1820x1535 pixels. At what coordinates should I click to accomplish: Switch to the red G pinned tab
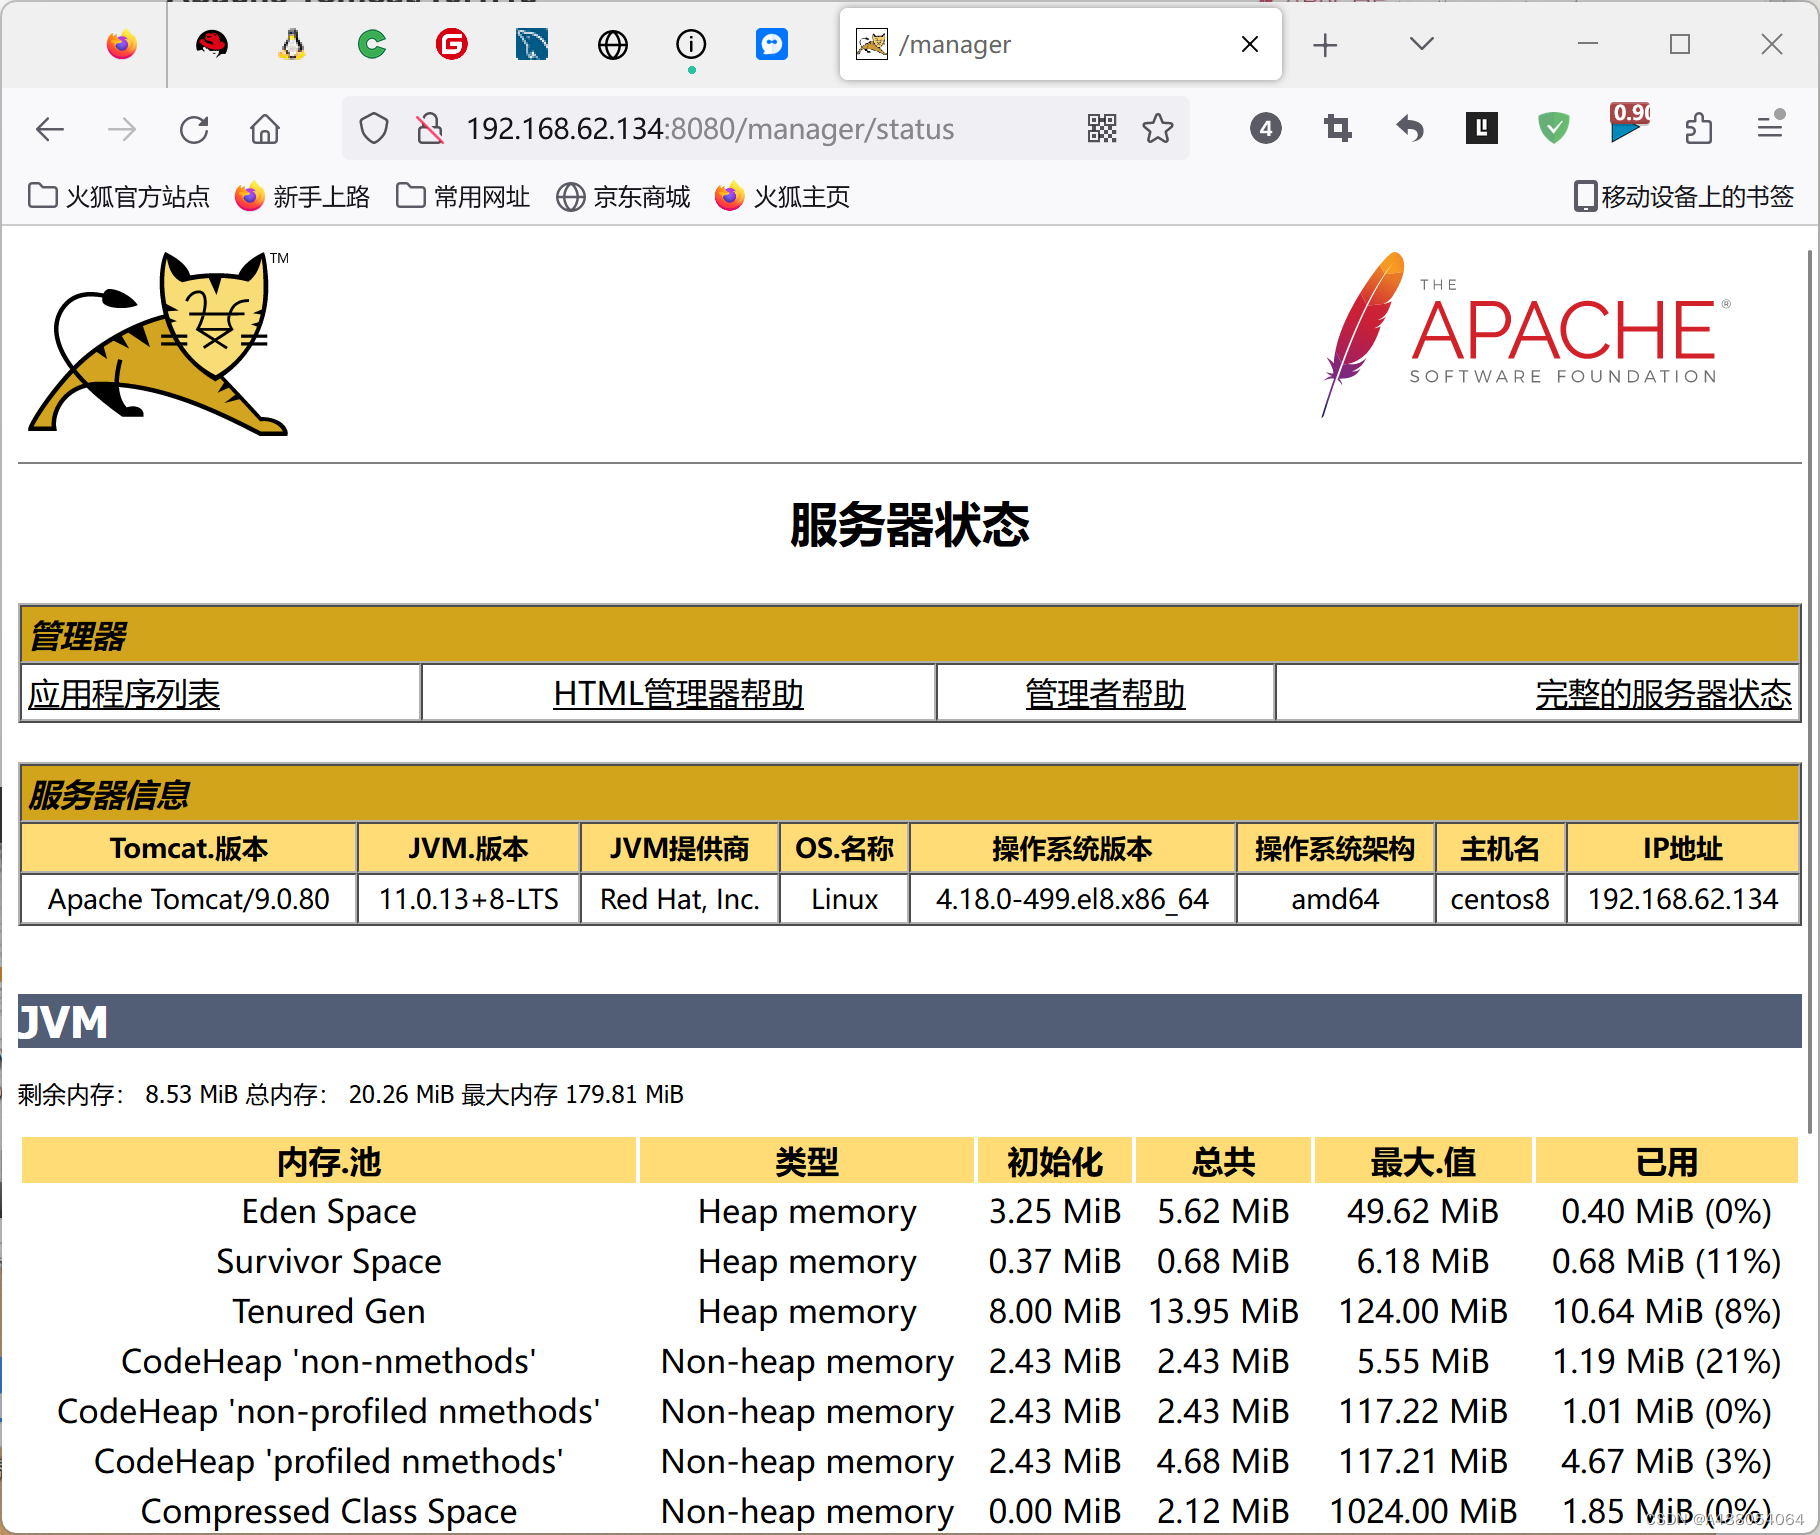pos(452,45)
